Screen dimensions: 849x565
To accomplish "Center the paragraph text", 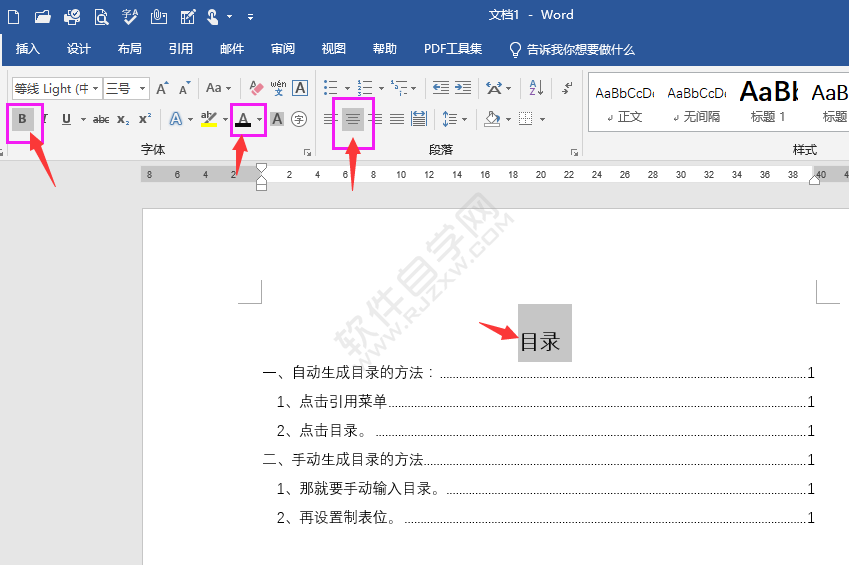I will (x=353, y=119).
